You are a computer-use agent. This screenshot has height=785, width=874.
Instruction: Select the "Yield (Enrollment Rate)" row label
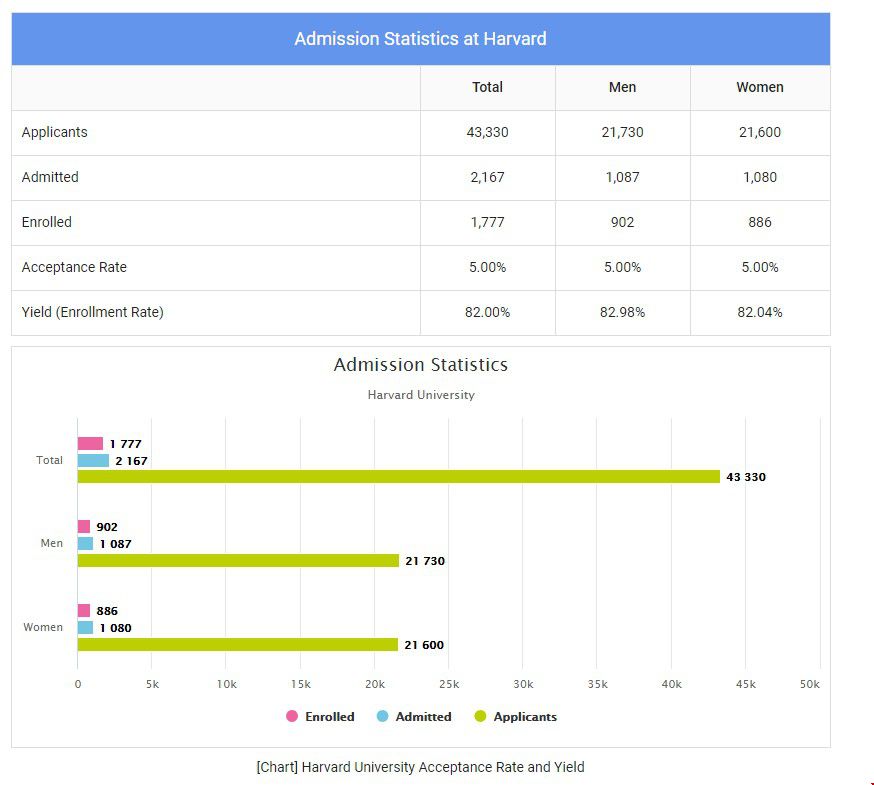point(93,312)
